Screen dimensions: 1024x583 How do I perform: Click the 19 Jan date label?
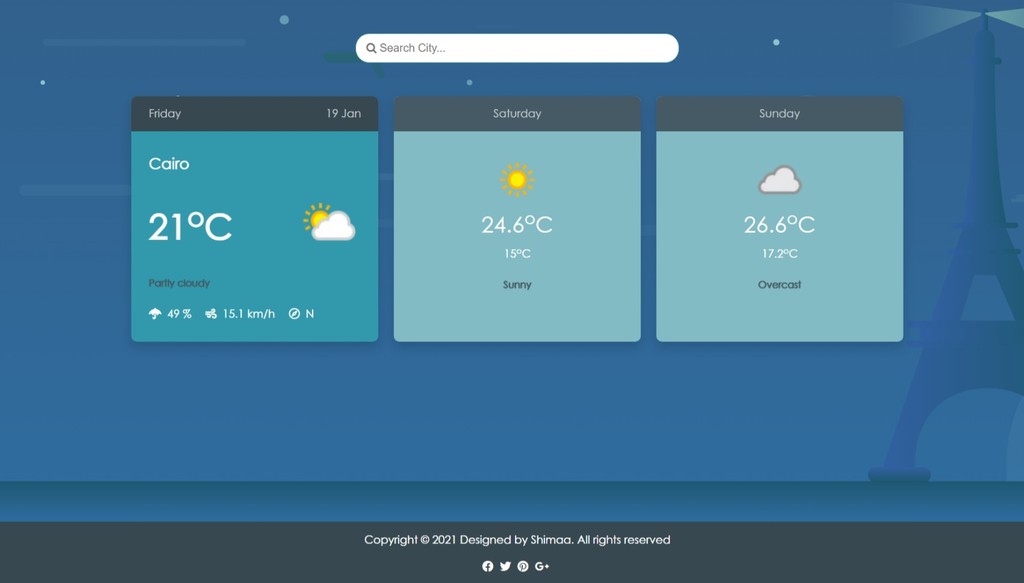343,114
